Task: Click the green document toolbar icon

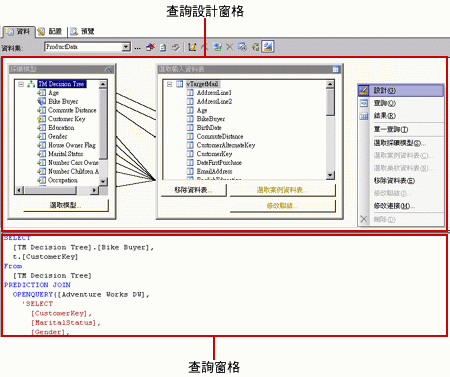Action: [163, 47]
